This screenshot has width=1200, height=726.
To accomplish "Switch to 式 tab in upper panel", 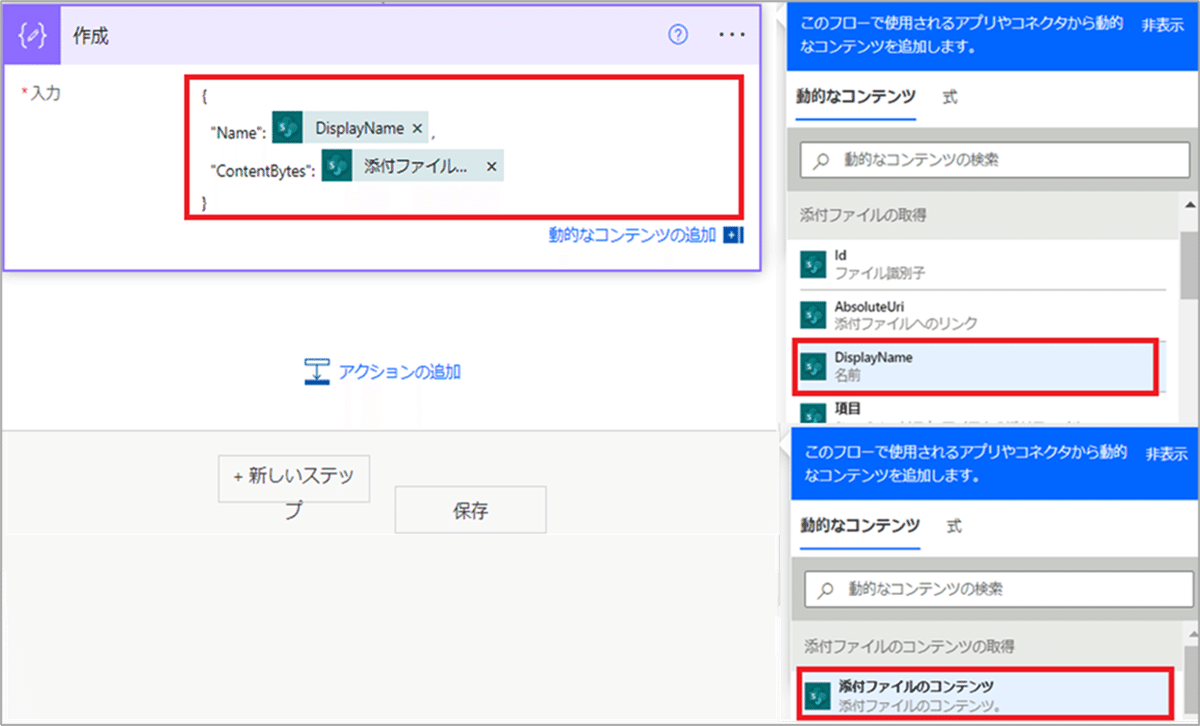I will point(950,98).
